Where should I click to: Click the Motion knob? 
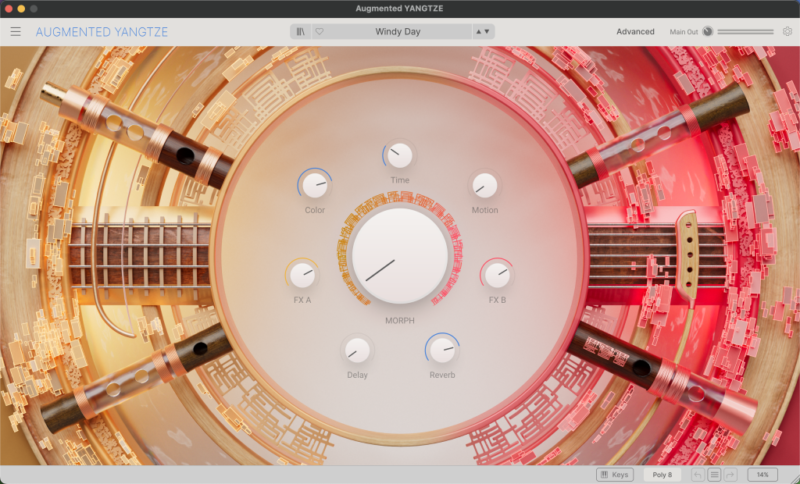(x=485, y=185)
